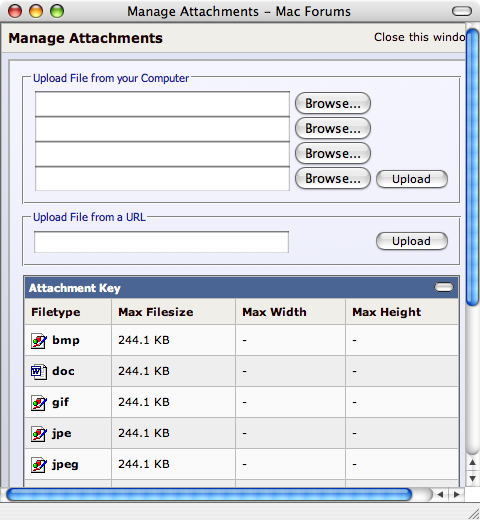Click the window resize grip corner
The height and width of the screenshot is (520, 480).
pyautogui.click(x=473, y=513)
